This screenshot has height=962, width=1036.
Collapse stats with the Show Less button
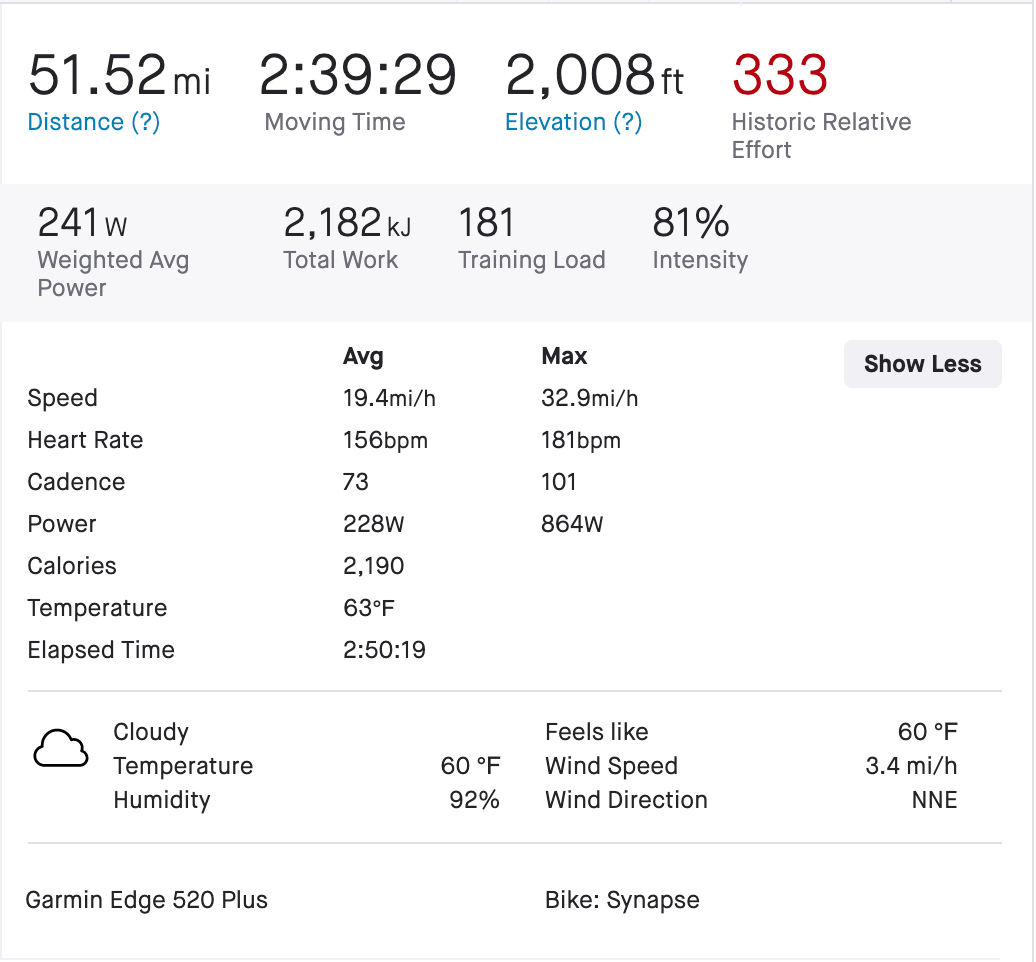pyautogui.click(x=922, y=364)
